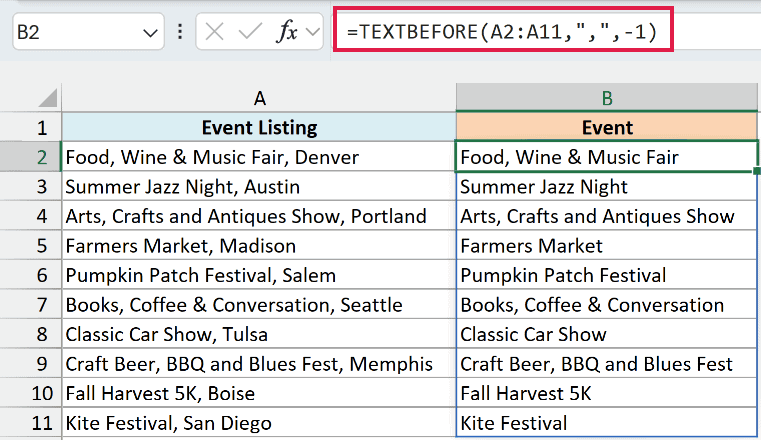
Task: Click the Name Box showing B2
Action: [x=88, y=32]
